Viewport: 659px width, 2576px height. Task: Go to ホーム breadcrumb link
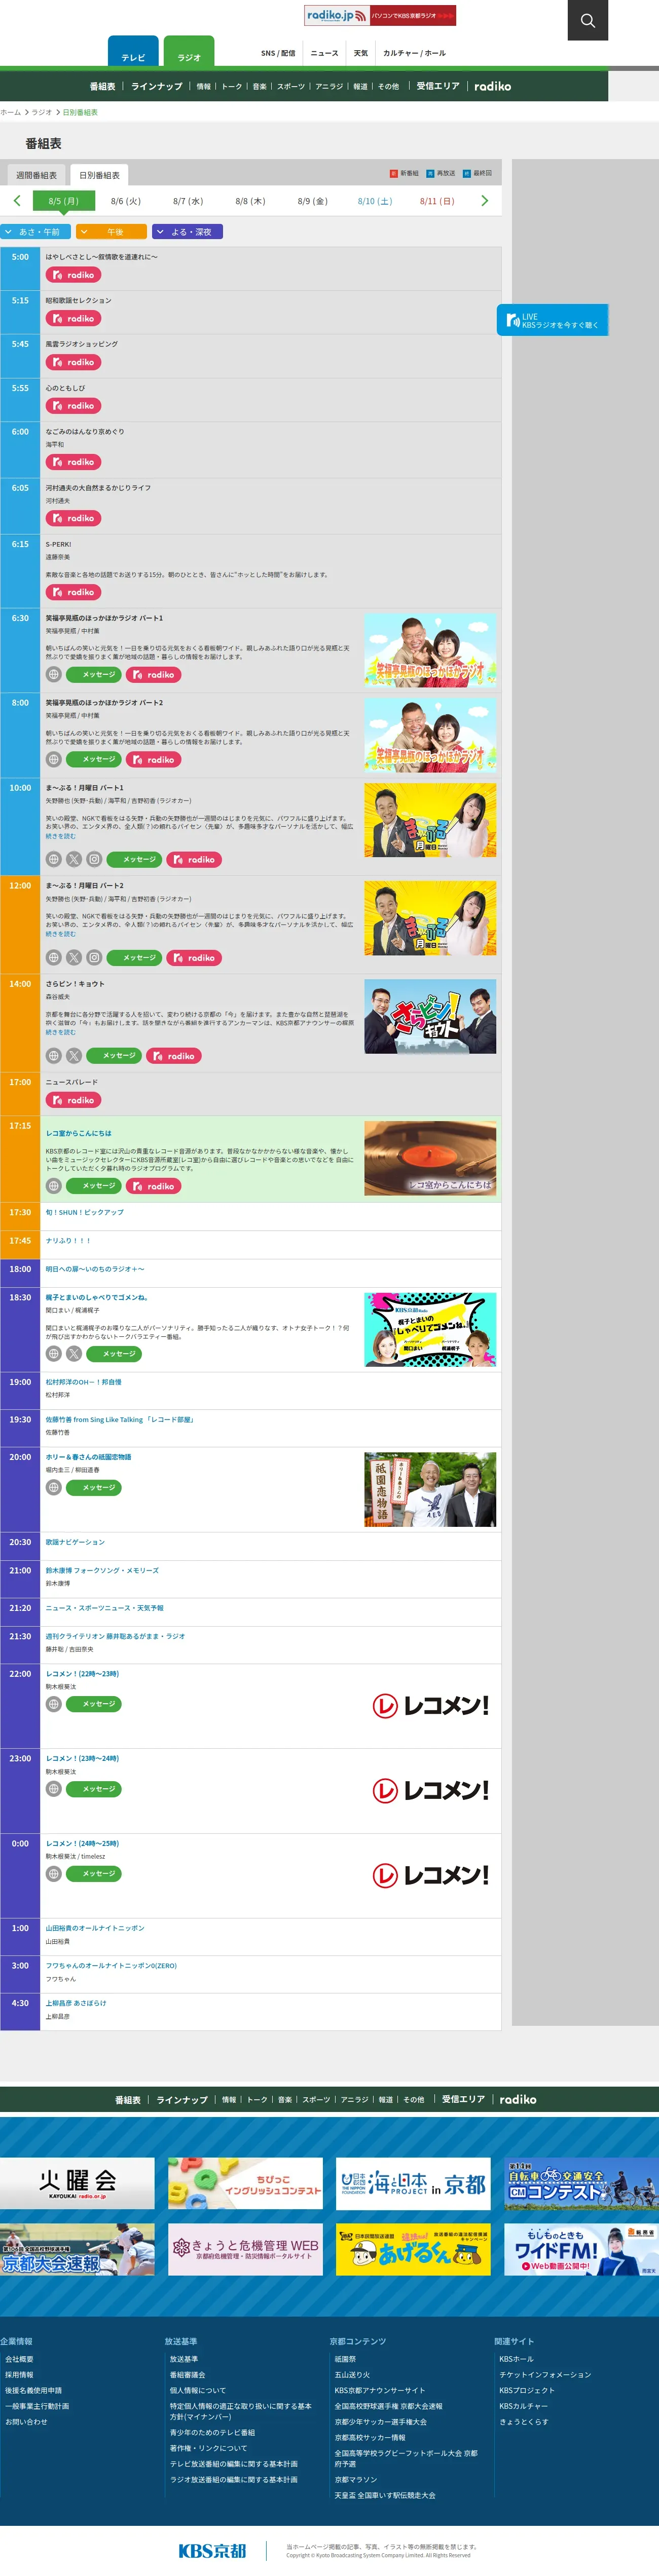[10, 113]
